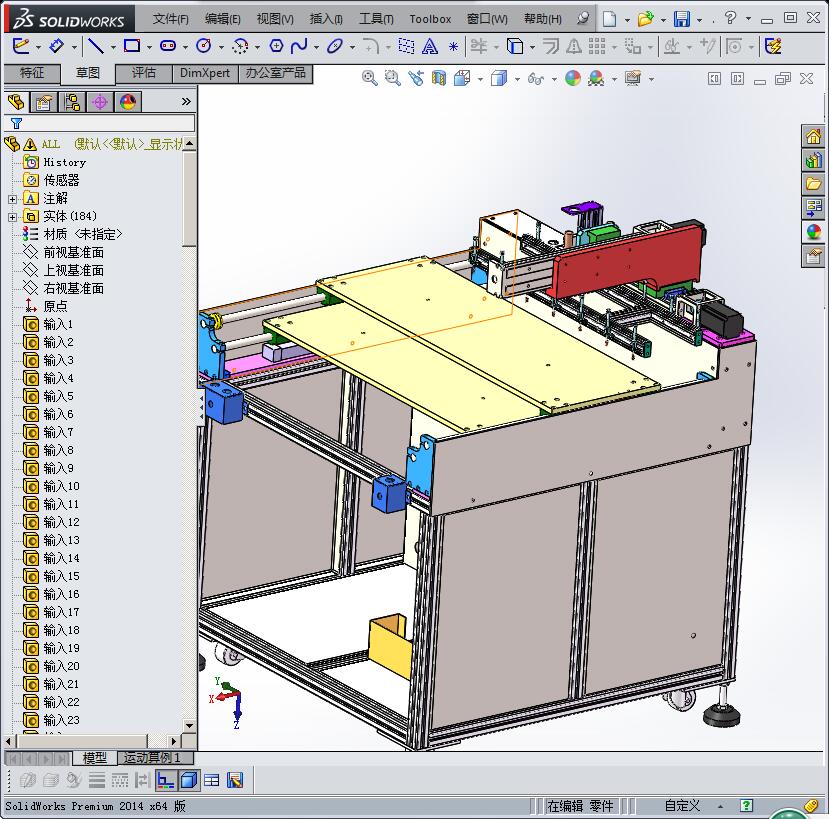Viewport: 829px width, 819px height.
Task: Open the Line tool dropdown arrow
Action: pyautogui.click(x=113, y=48)
